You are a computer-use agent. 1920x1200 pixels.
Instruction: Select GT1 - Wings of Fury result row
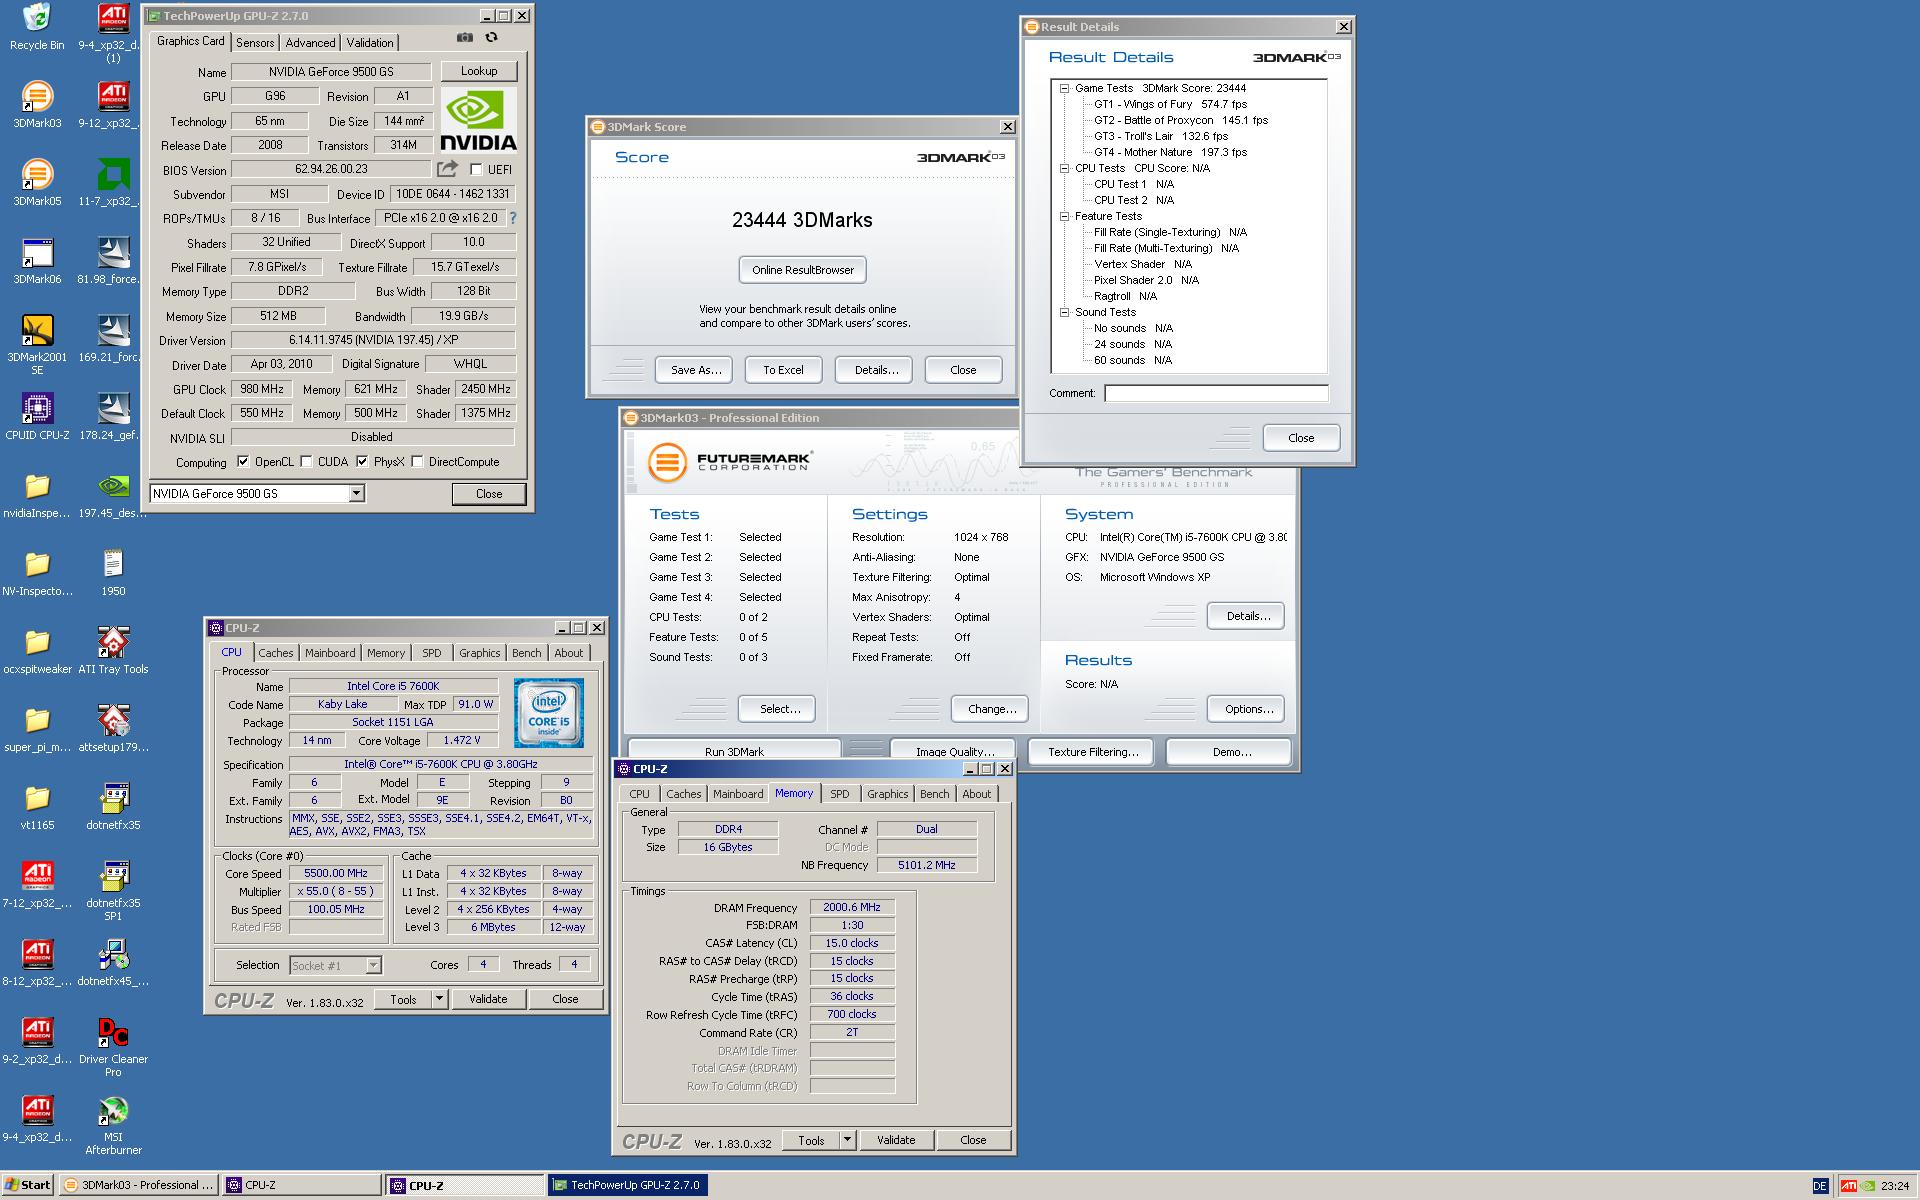click(1170, 104)
